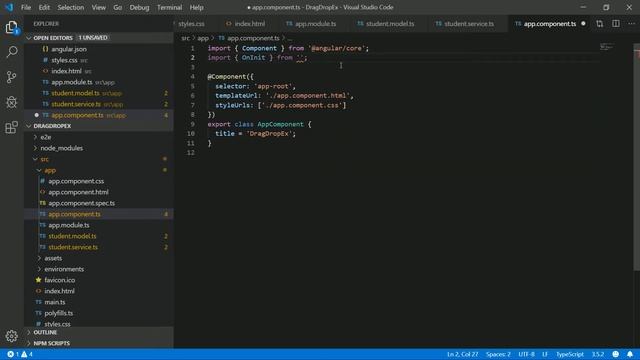
Task: Open the Manage gear menu
Action: (x=11, y=336)
